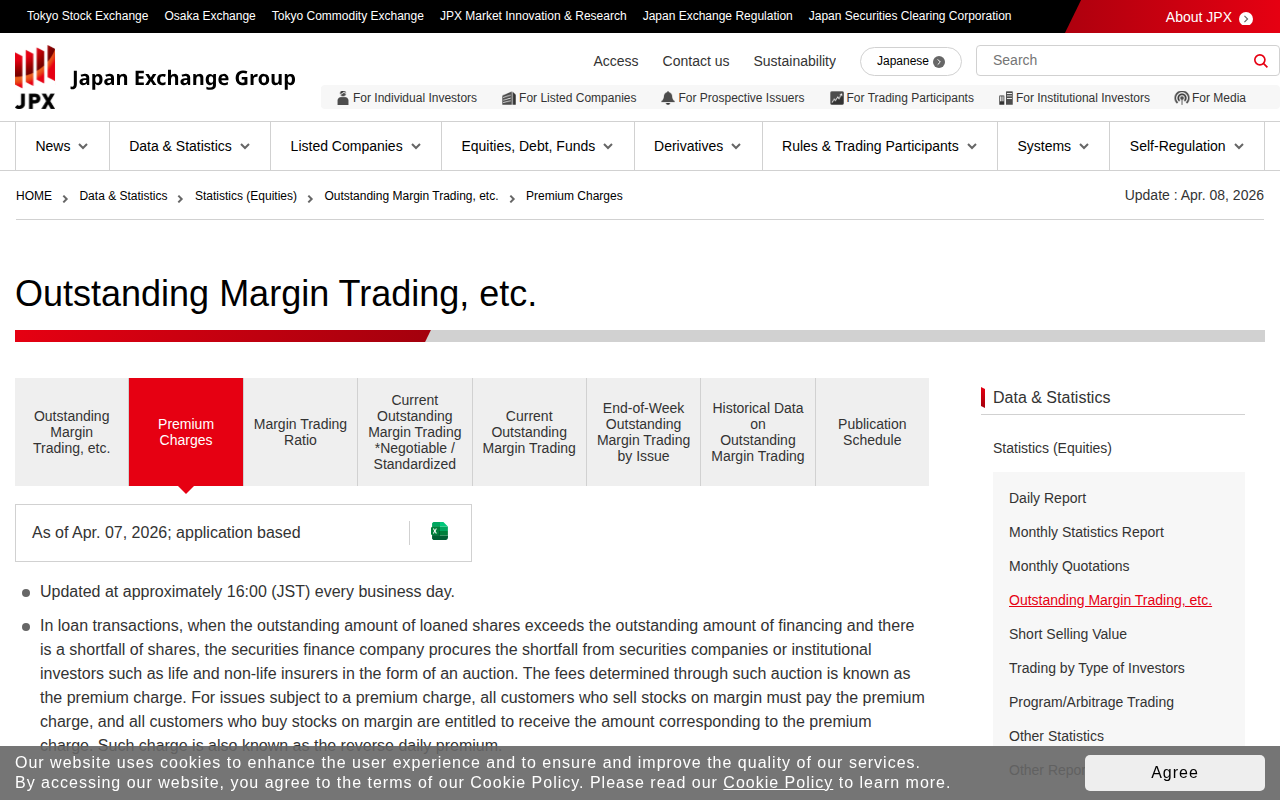Screen dimensions: 1280x800
Task: Expand the Self-Regulation menu
Action: [1187, 146]
